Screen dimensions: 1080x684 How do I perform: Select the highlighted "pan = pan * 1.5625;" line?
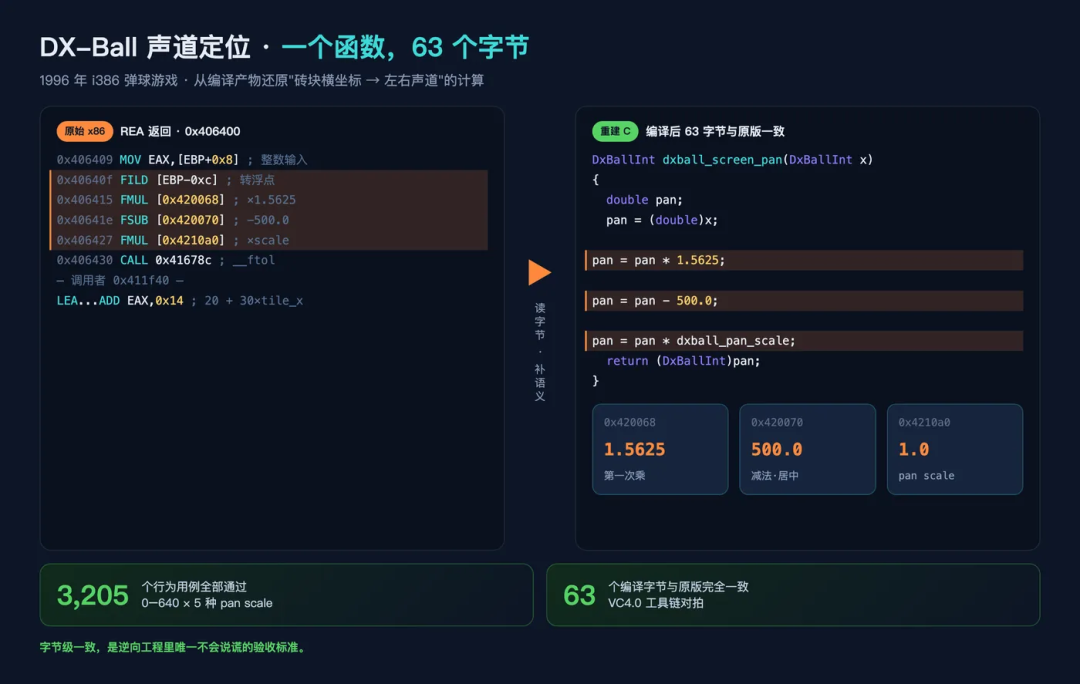(804, 260)
